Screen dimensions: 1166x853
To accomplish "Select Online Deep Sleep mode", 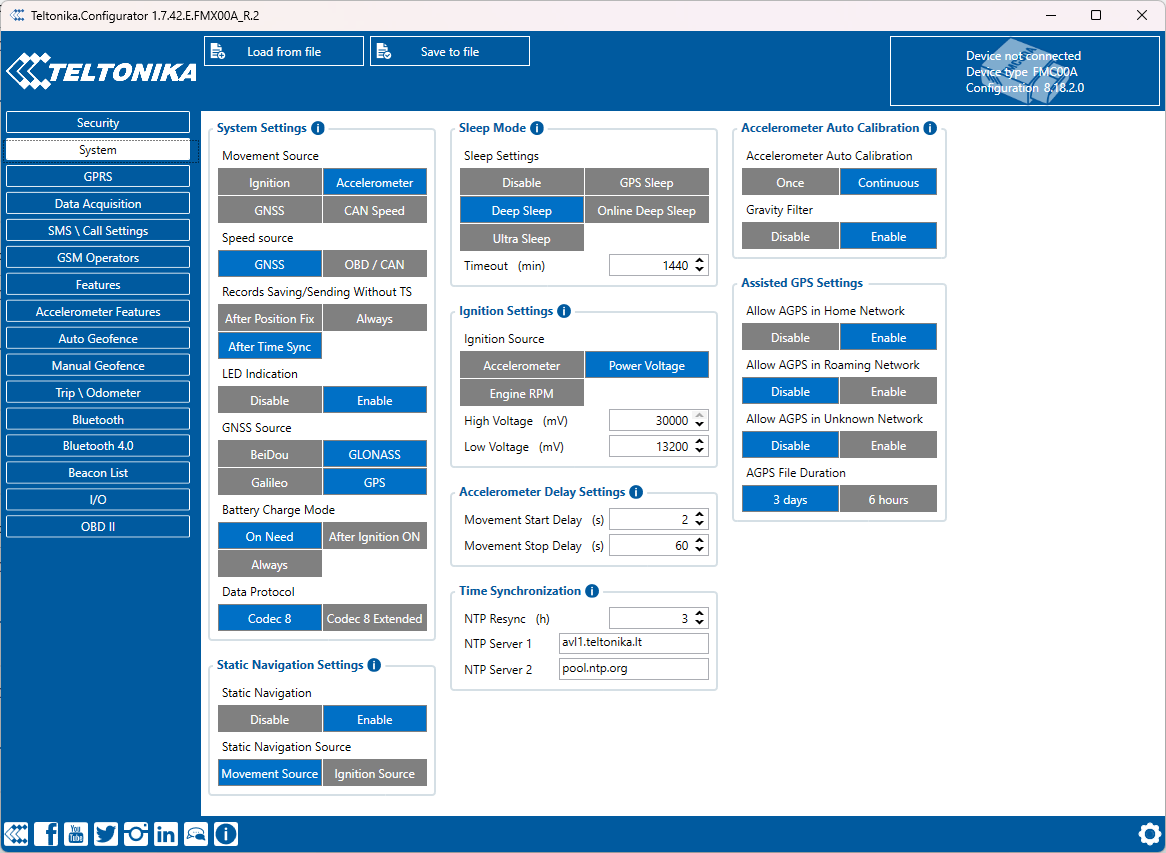I will pyautogui.click(x=646, y=210).
